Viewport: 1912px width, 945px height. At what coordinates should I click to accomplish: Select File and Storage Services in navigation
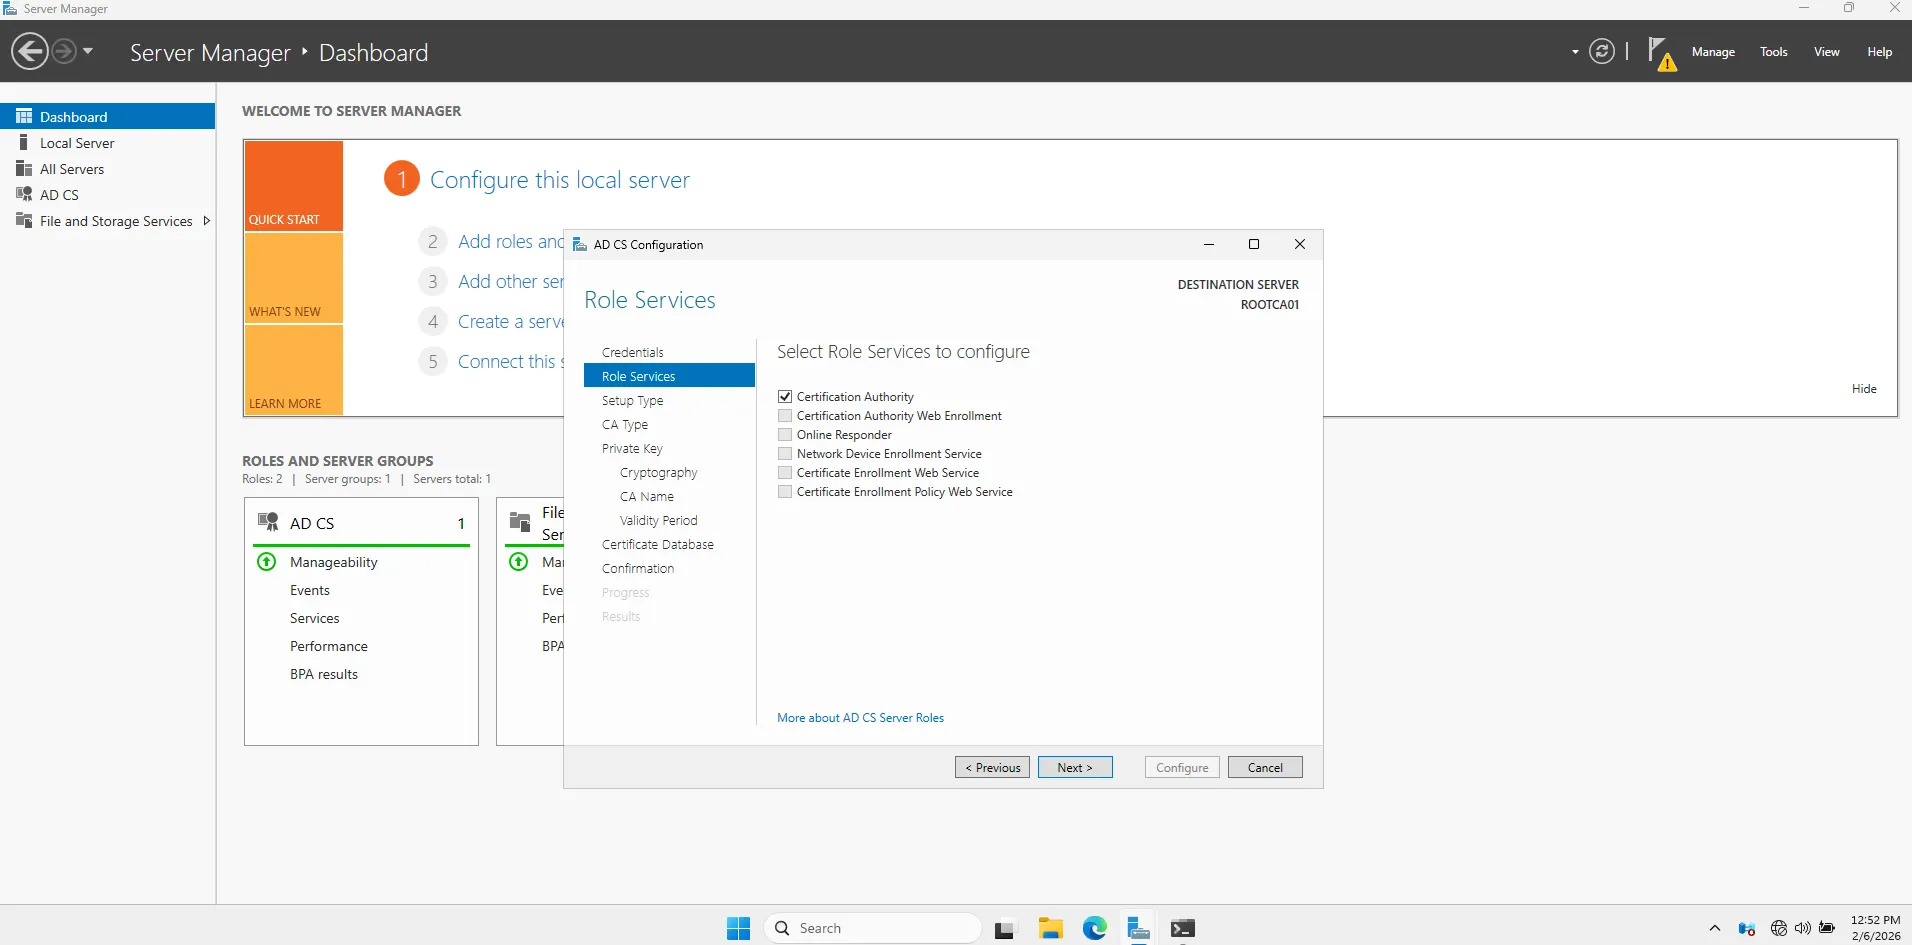[107, 221]
